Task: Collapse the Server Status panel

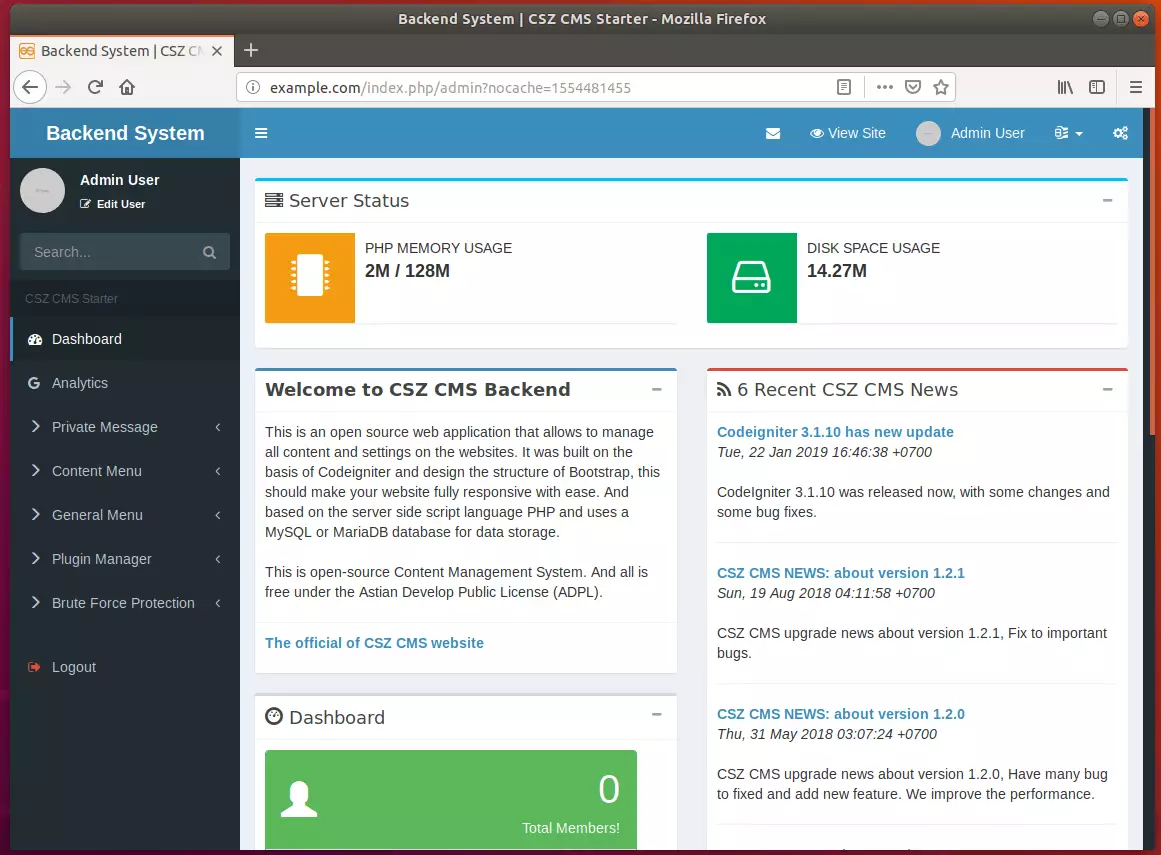Action: [1108, 201]
